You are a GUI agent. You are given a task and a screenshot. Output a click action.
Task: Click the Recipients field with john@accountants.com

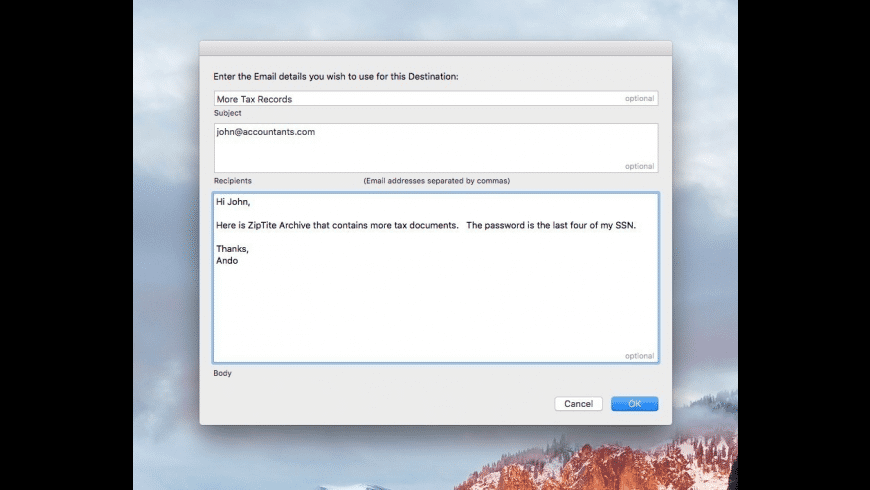pos(436,148)
